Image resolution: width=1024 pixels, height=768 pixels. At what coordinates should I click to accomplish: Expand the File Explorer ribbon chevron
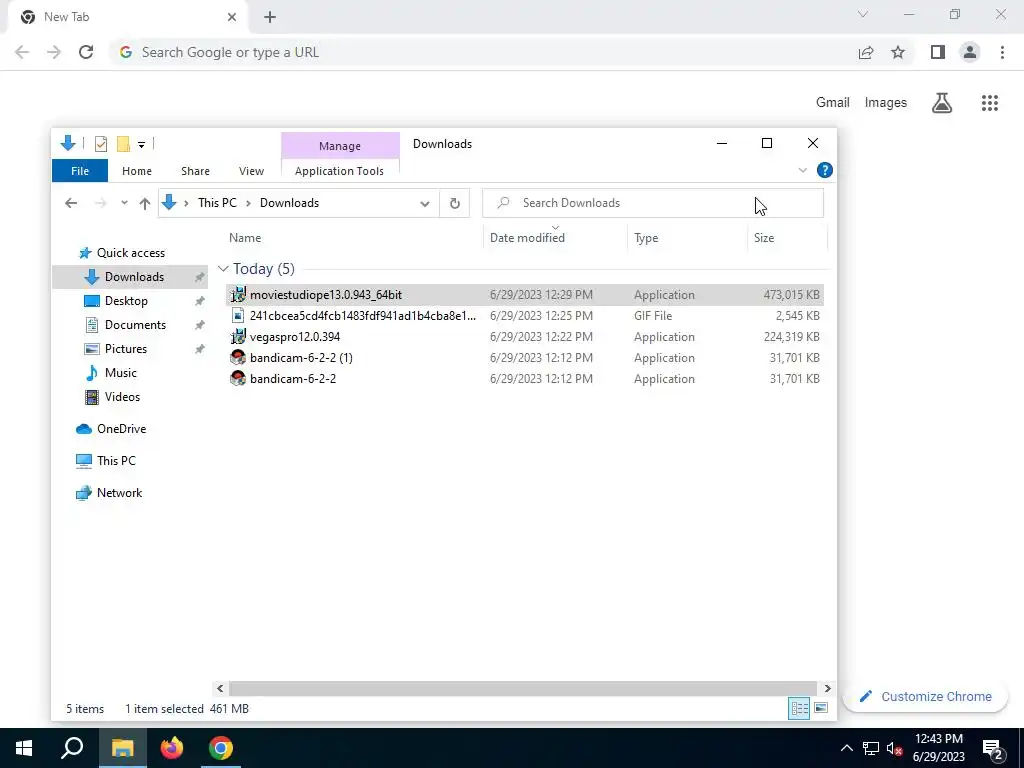point(803,170)
